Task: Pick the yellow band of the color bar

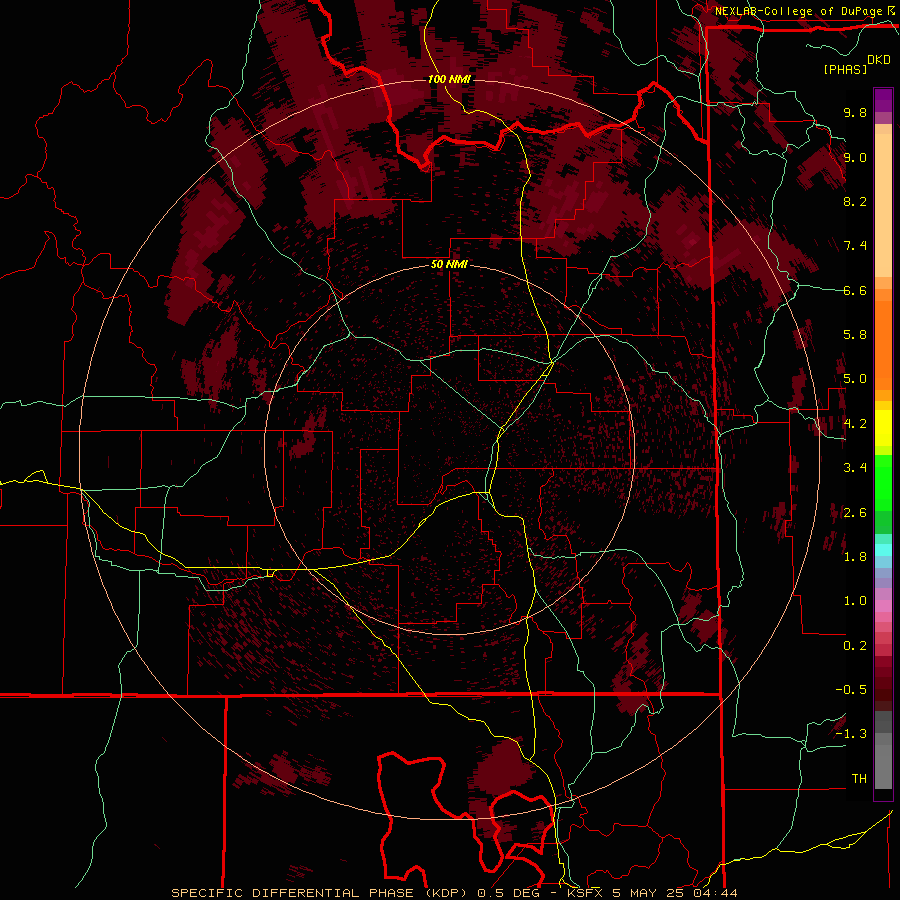Action: [x=883, y=428]
